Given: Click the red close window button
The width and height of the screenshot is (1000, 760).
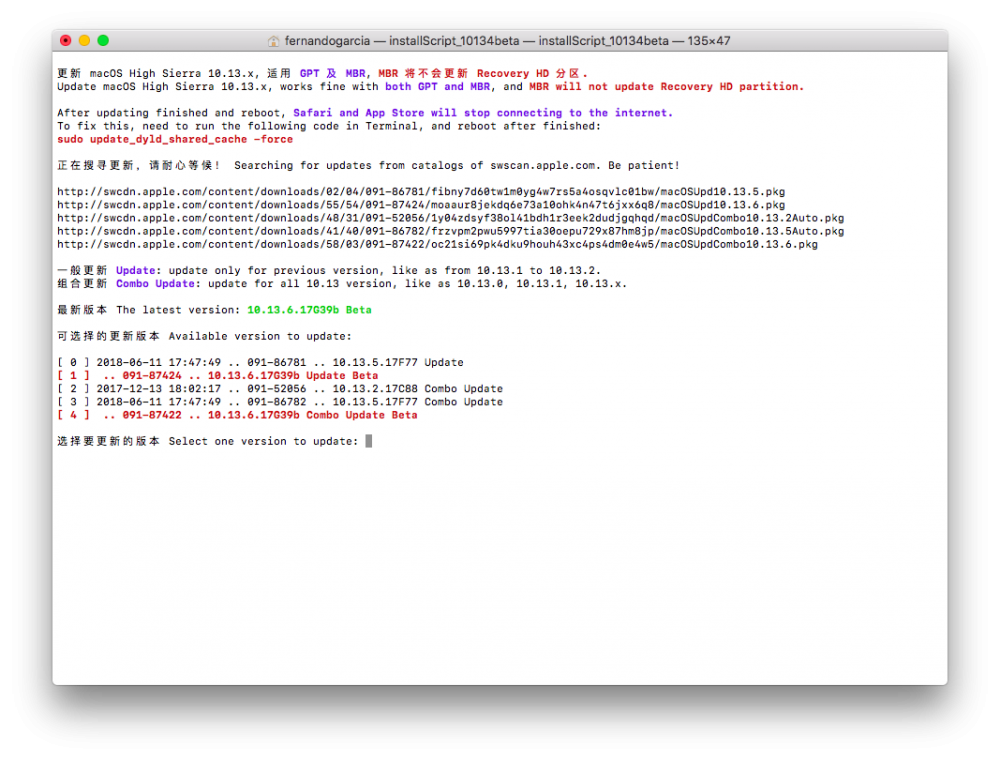Looking at the screenshot, I should point(66,41).
